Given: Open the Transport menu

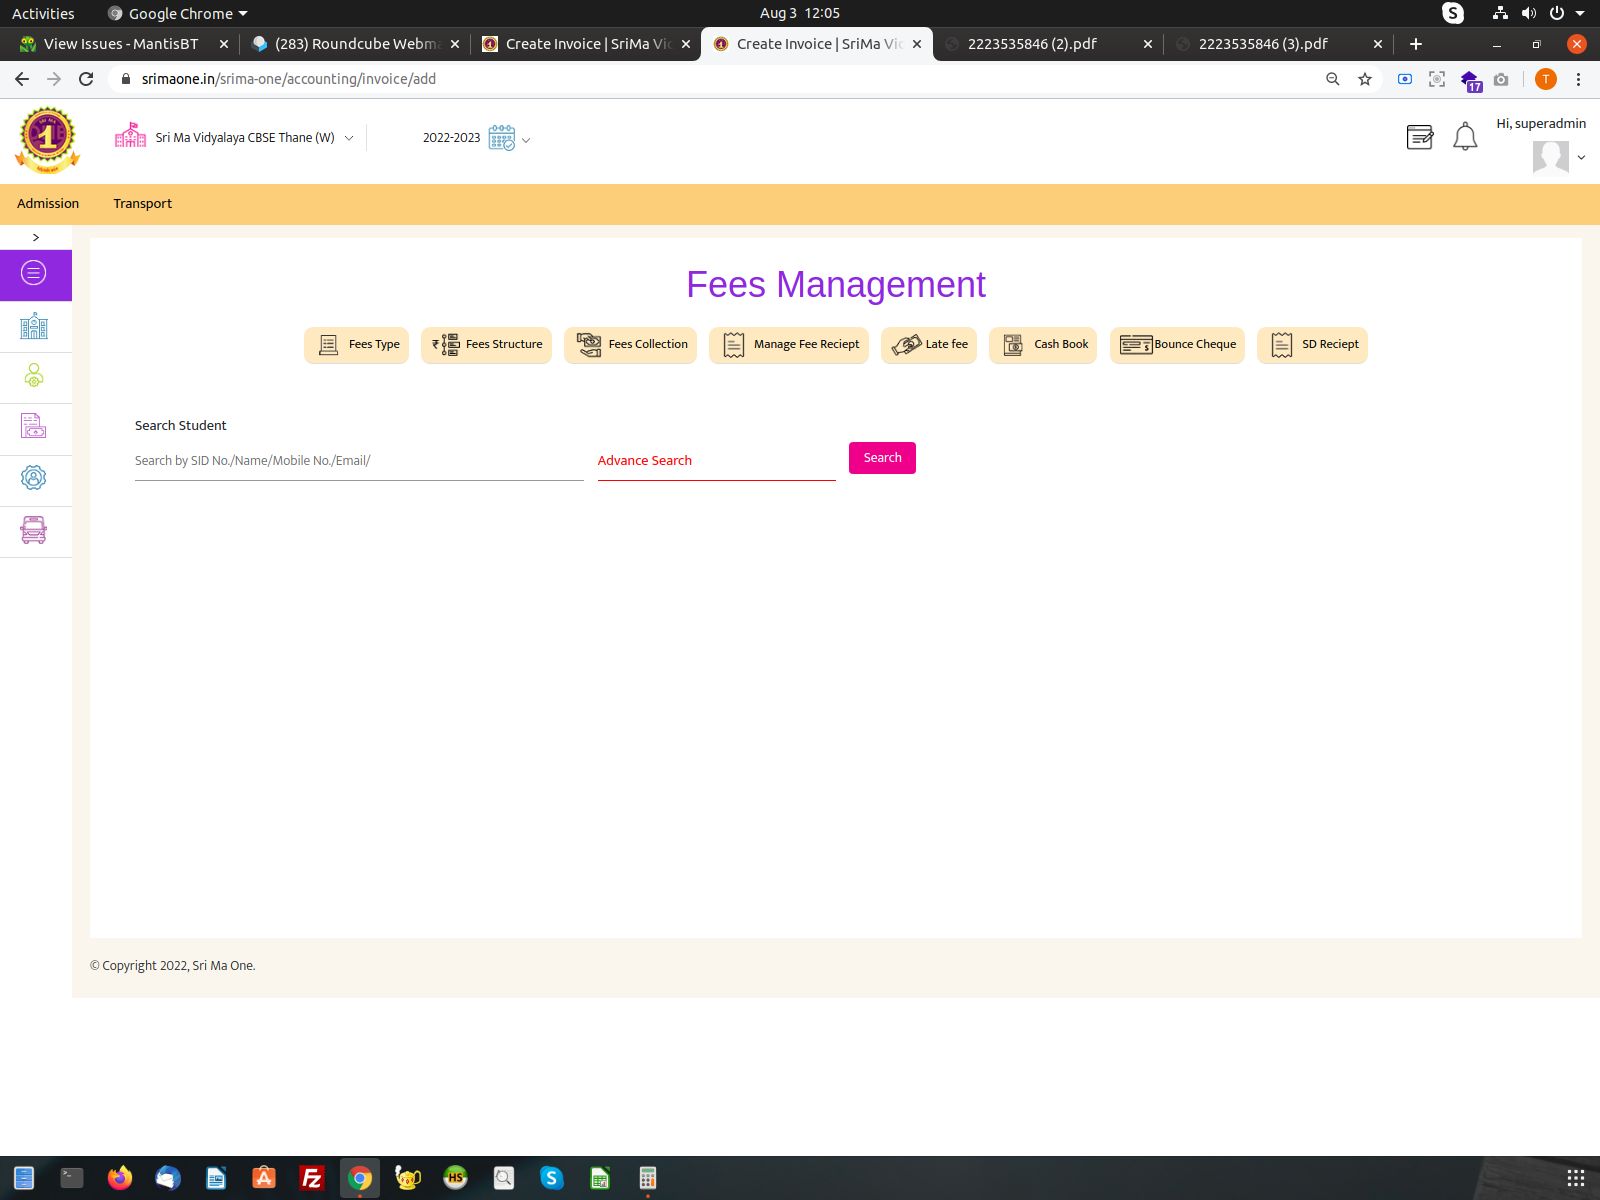Looking at the screenshot, I should click(x=142, y=203).
